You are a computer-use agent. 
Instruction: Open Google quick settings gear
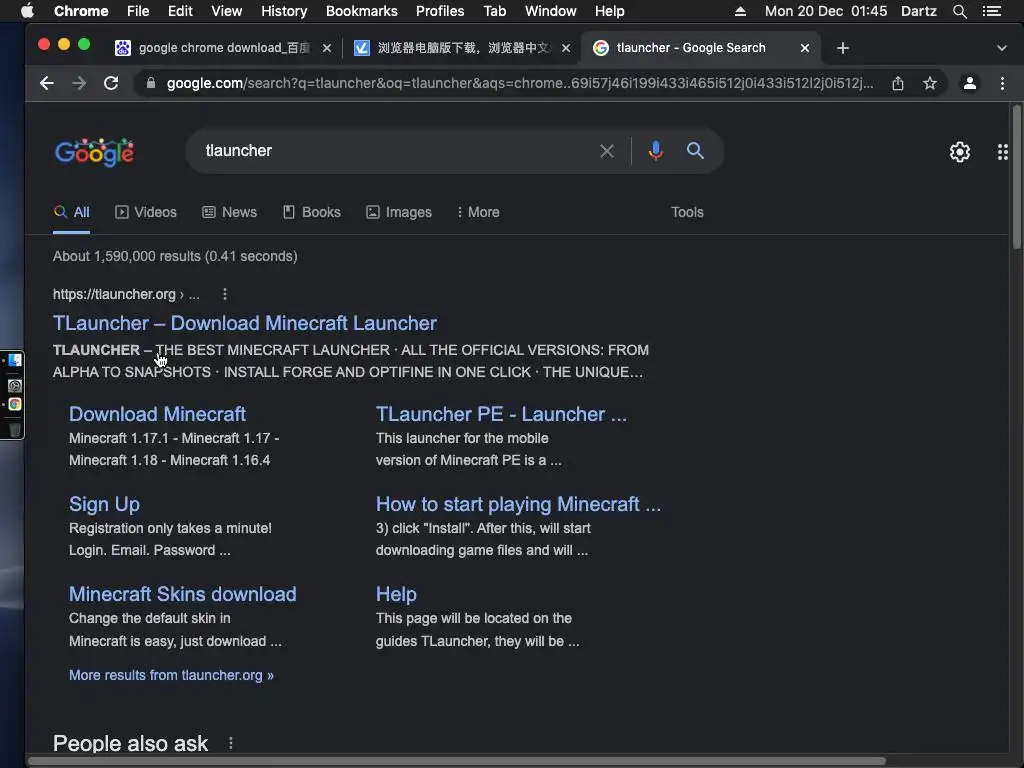(x=959, y=152)
